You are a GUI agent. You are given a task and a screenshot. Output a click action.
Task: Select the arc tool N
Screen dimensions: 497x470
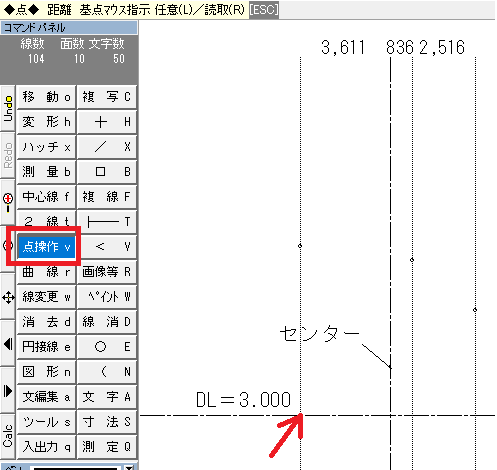107,372
